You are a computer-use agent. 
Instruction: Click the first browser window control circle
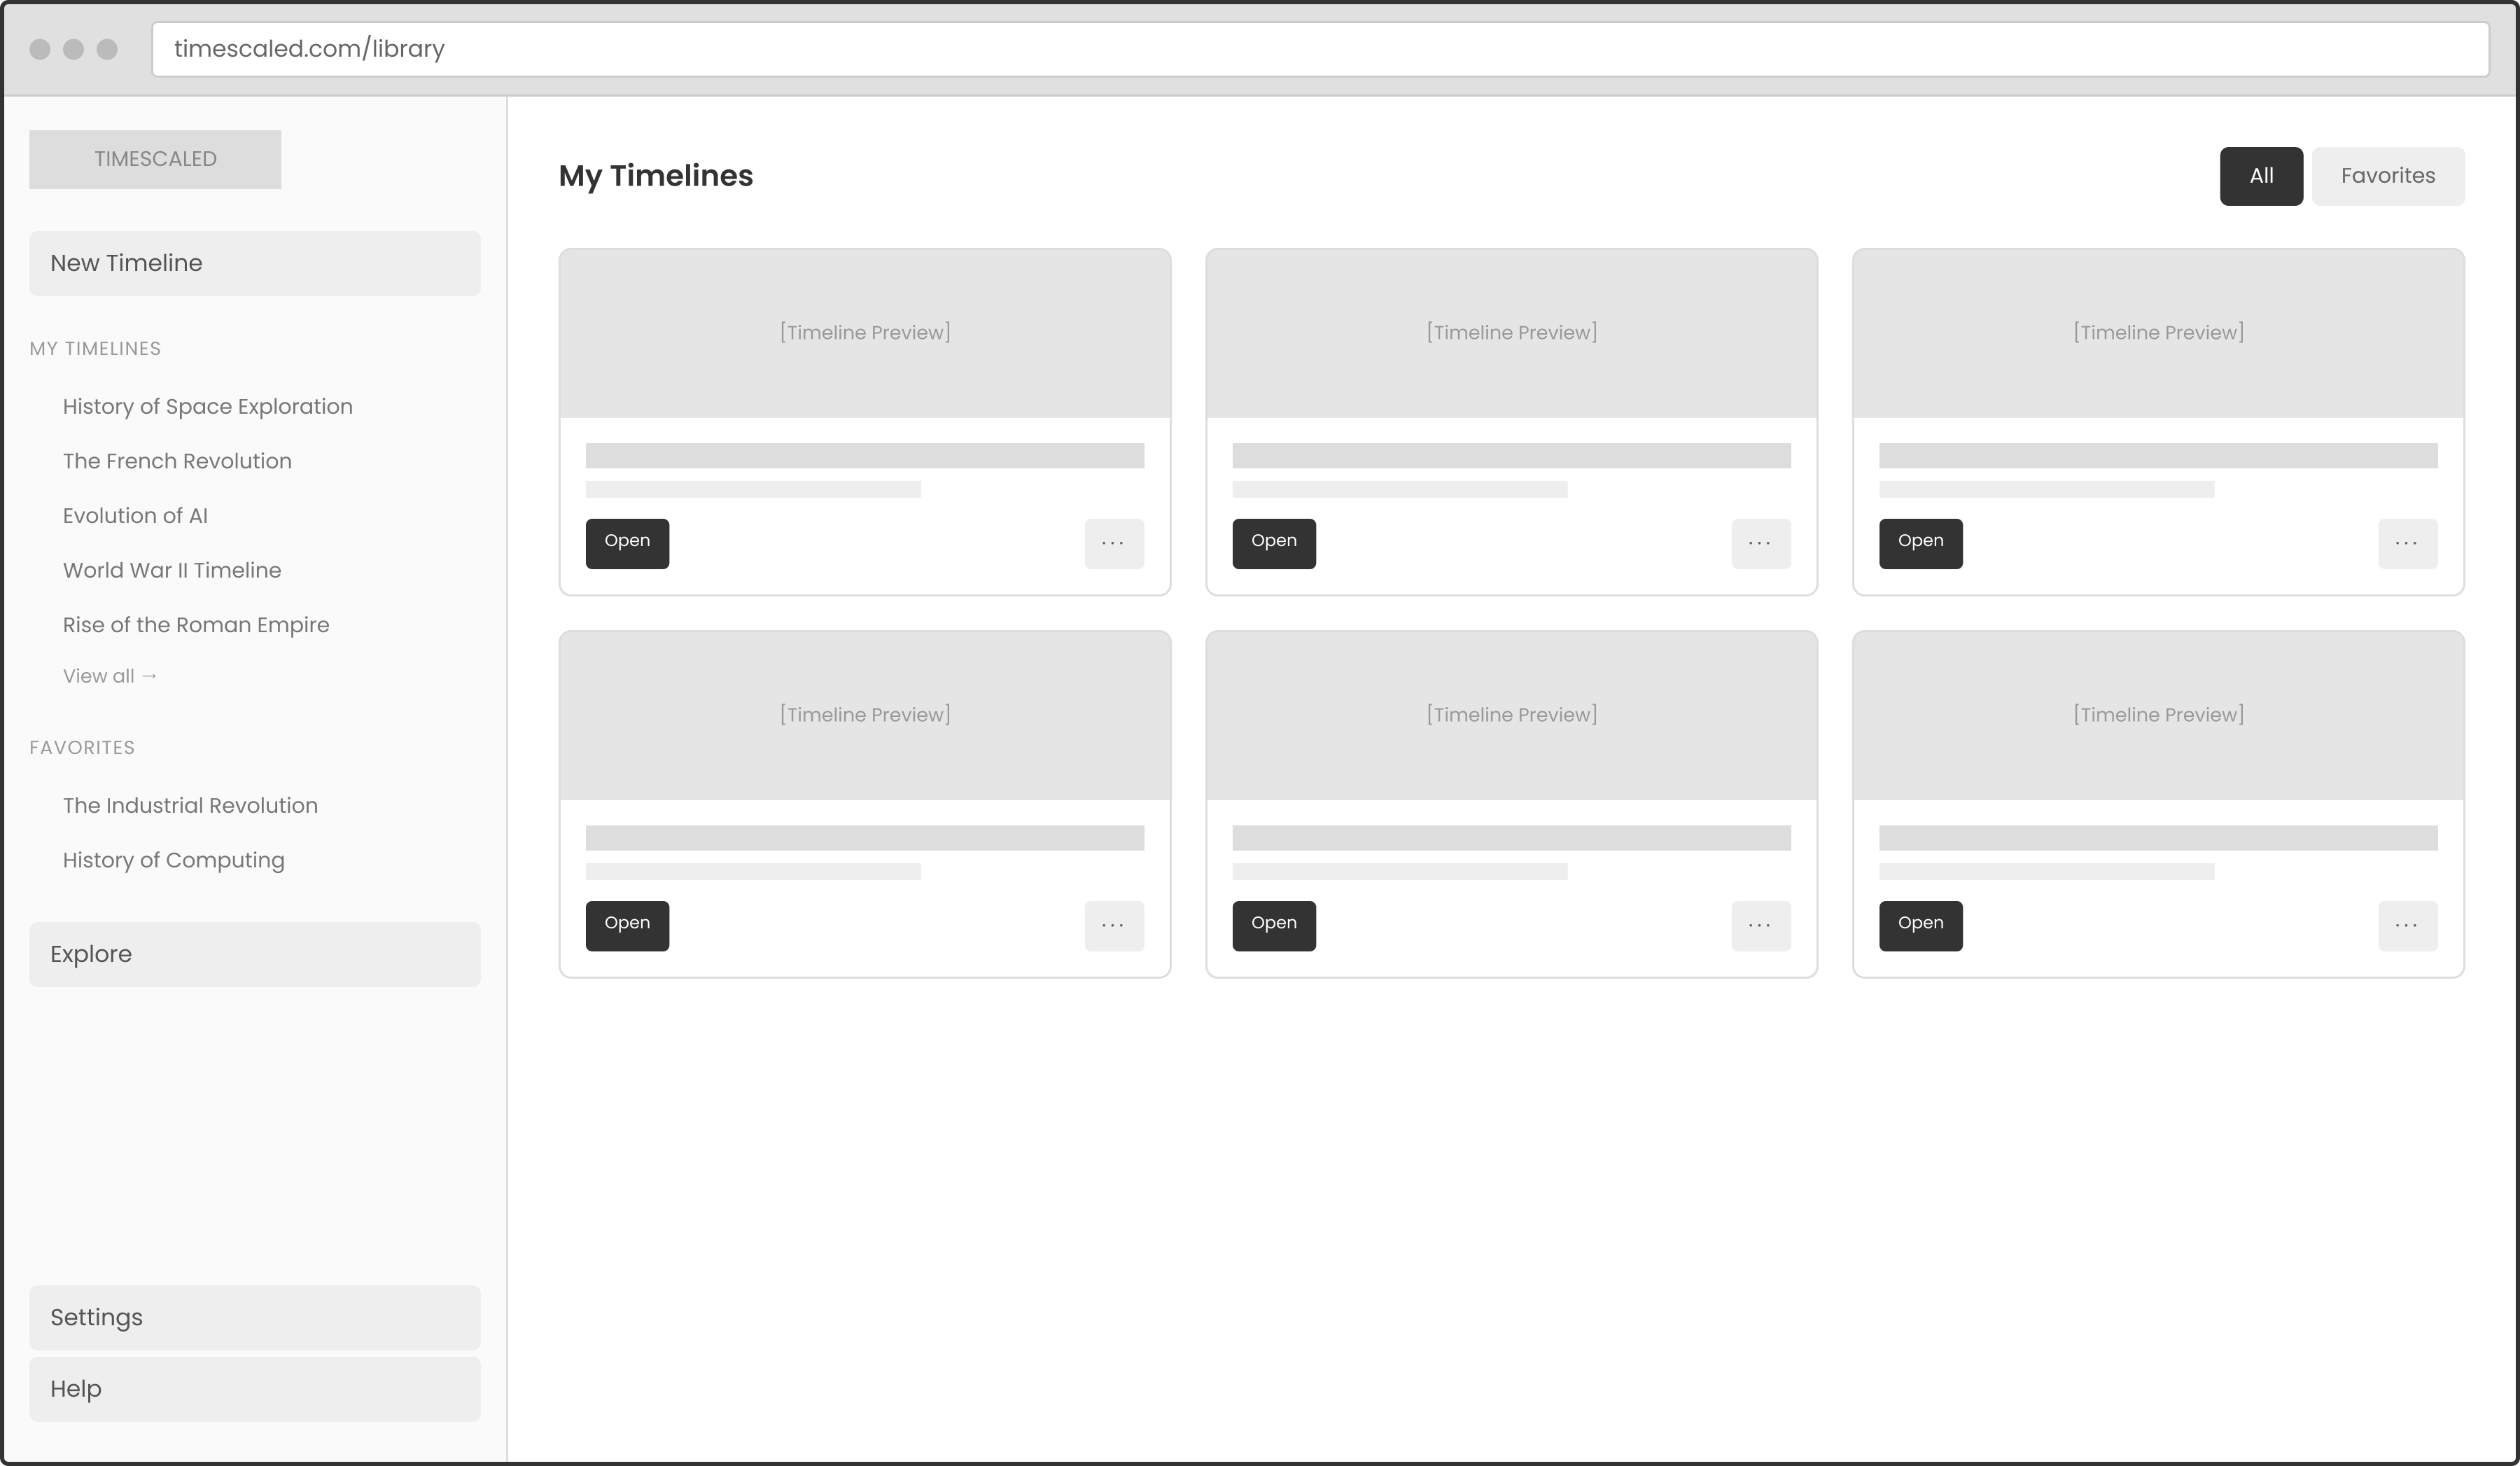coord(40,48)
